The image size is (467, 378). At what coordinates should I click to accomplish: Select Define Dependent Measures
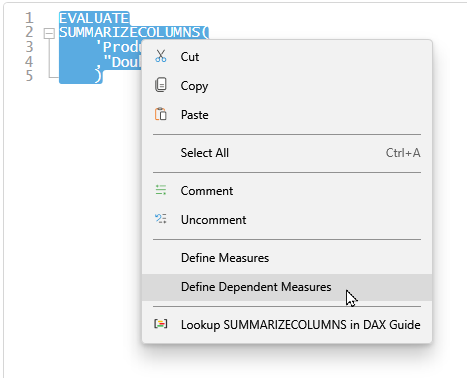(x=287, y=287)
